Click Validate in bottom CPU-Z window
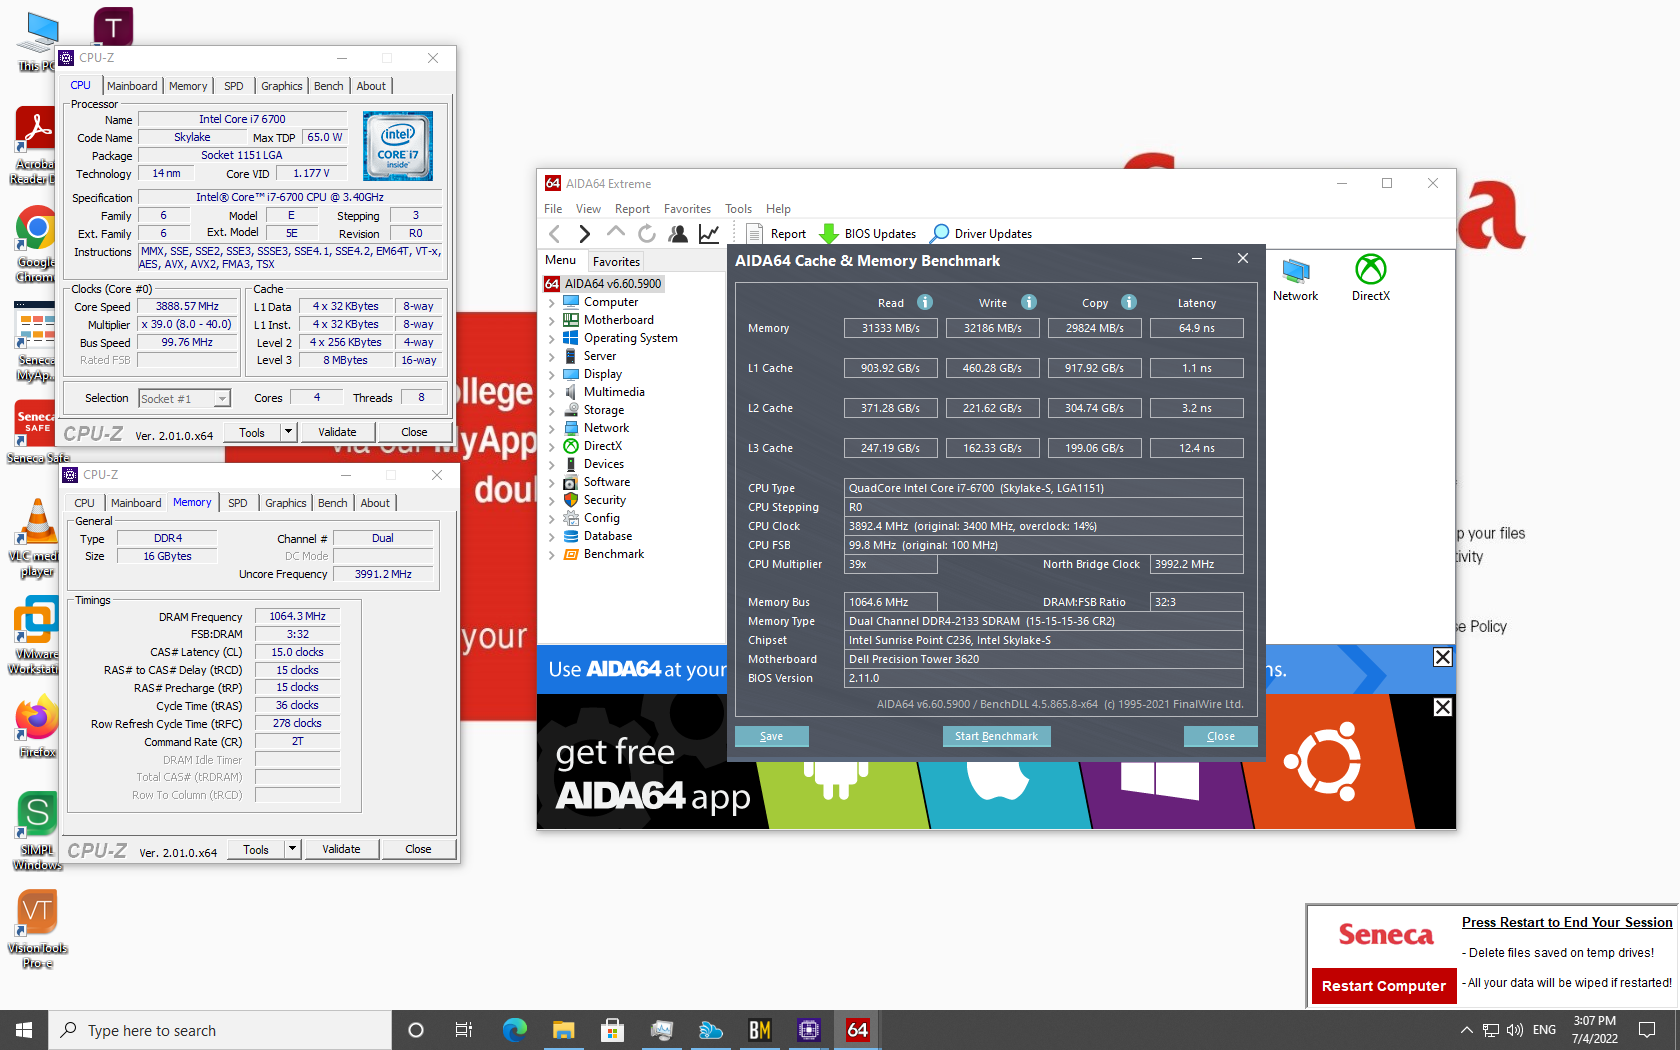The height and width of the screenshot is (1050, 1680). 341,849
